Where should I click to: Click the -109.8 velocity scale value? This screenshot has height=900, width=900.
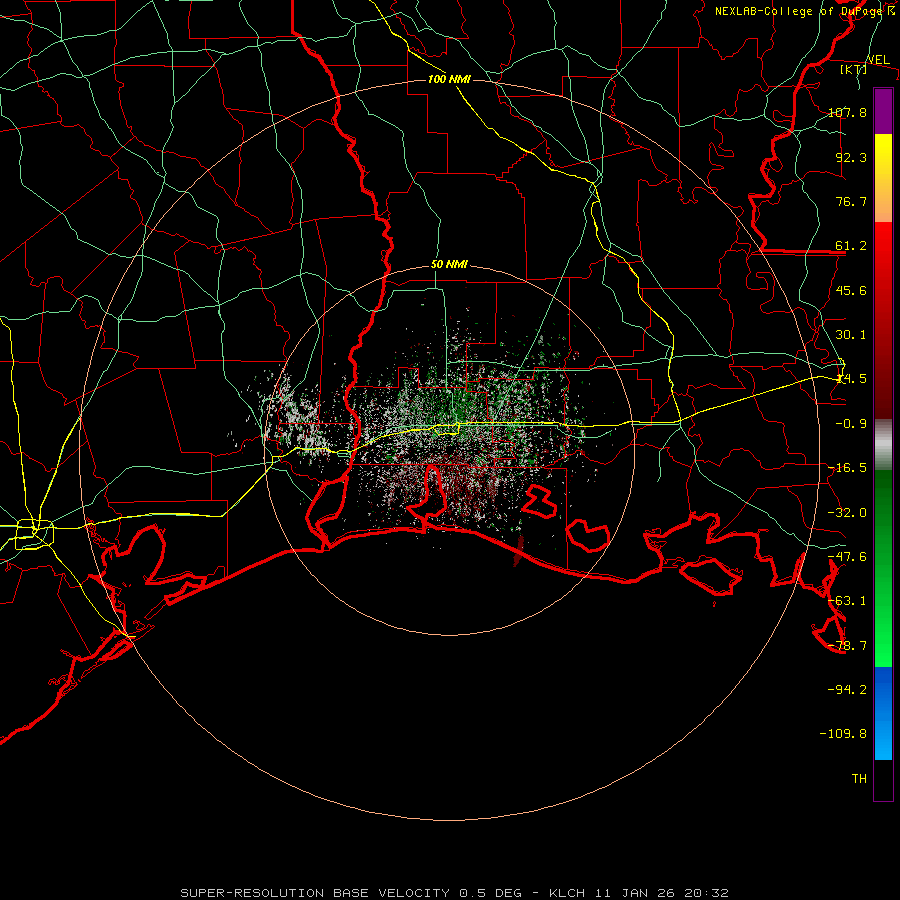[x=843, y=734]
